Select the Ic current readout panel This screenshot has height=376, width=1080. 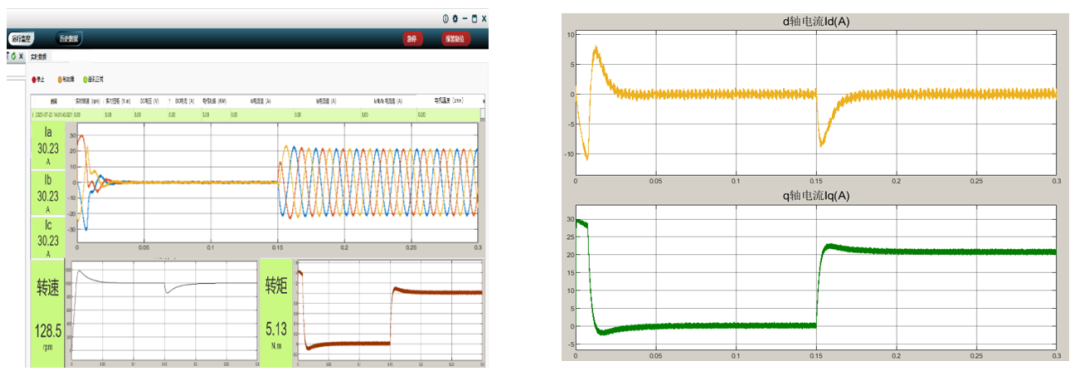click(x=48, y=238)
